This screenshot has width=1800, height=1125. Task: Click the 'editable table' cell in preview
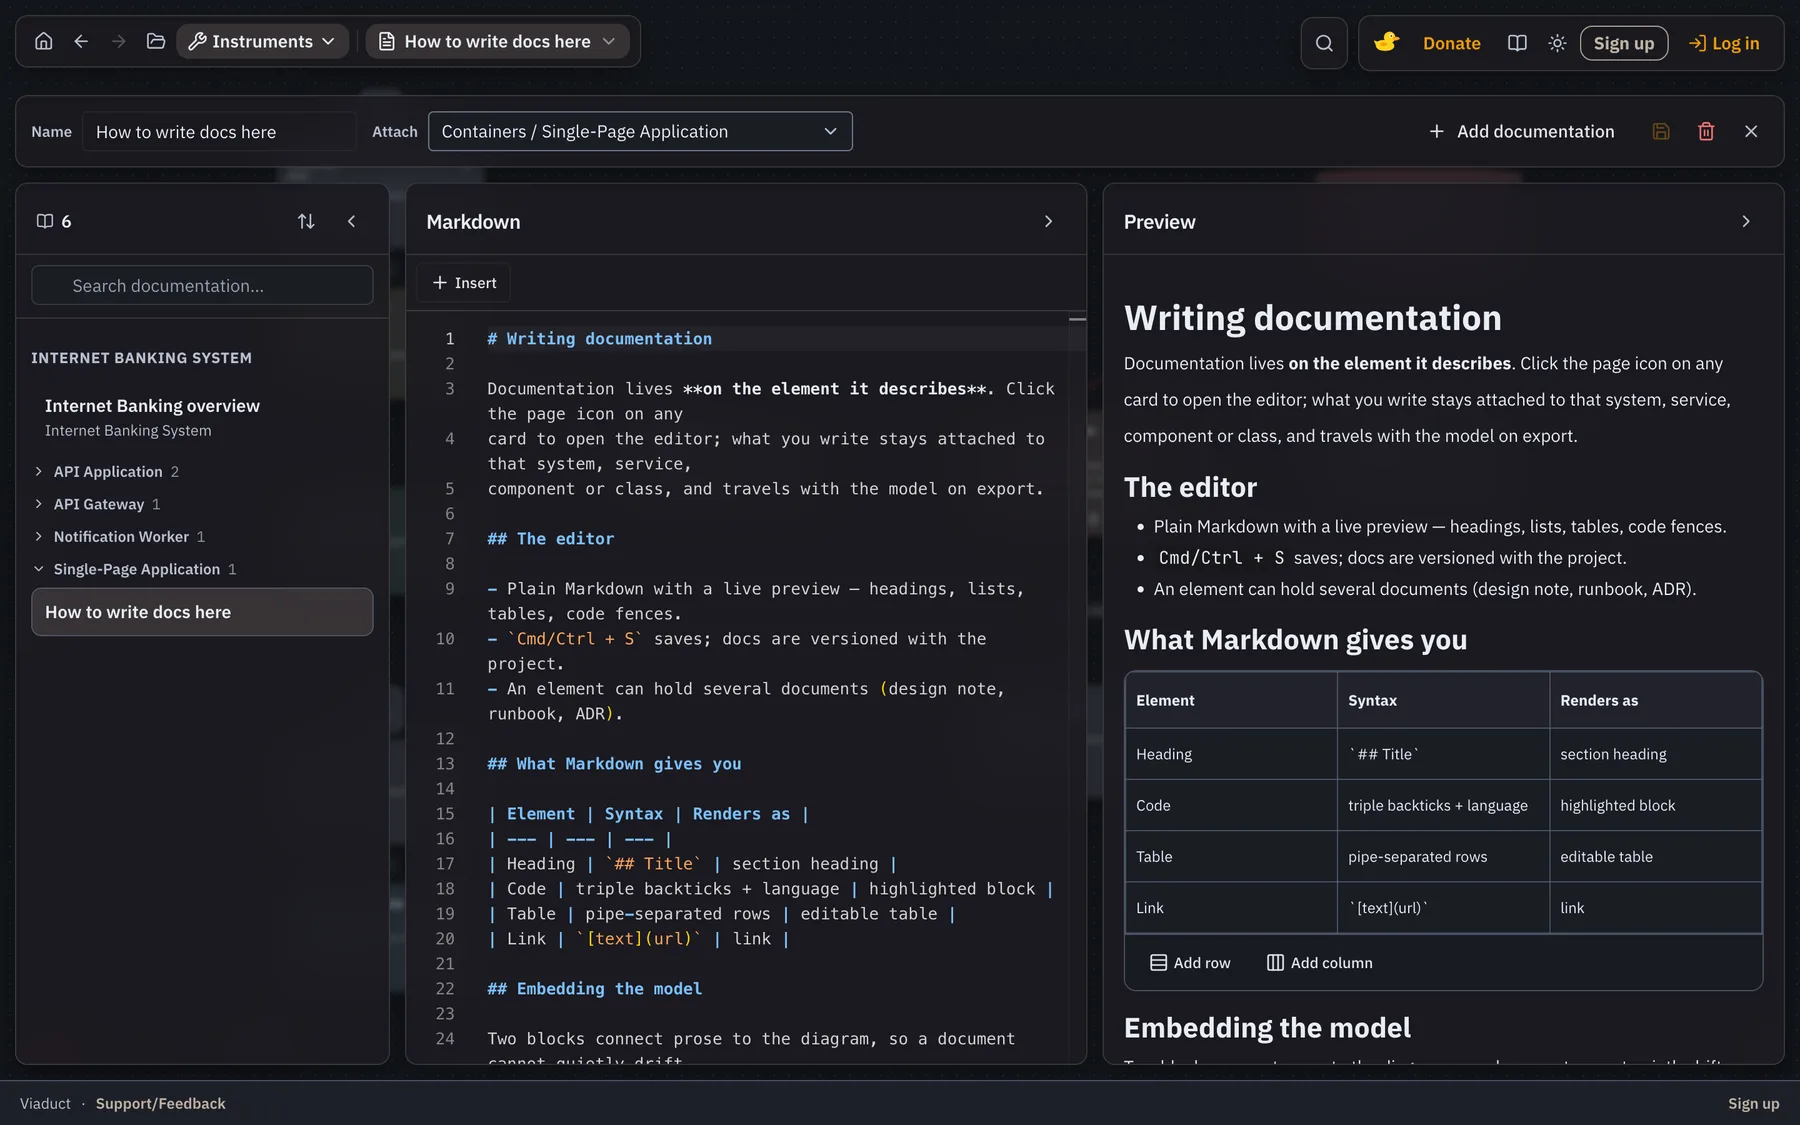click(1655, 856)
